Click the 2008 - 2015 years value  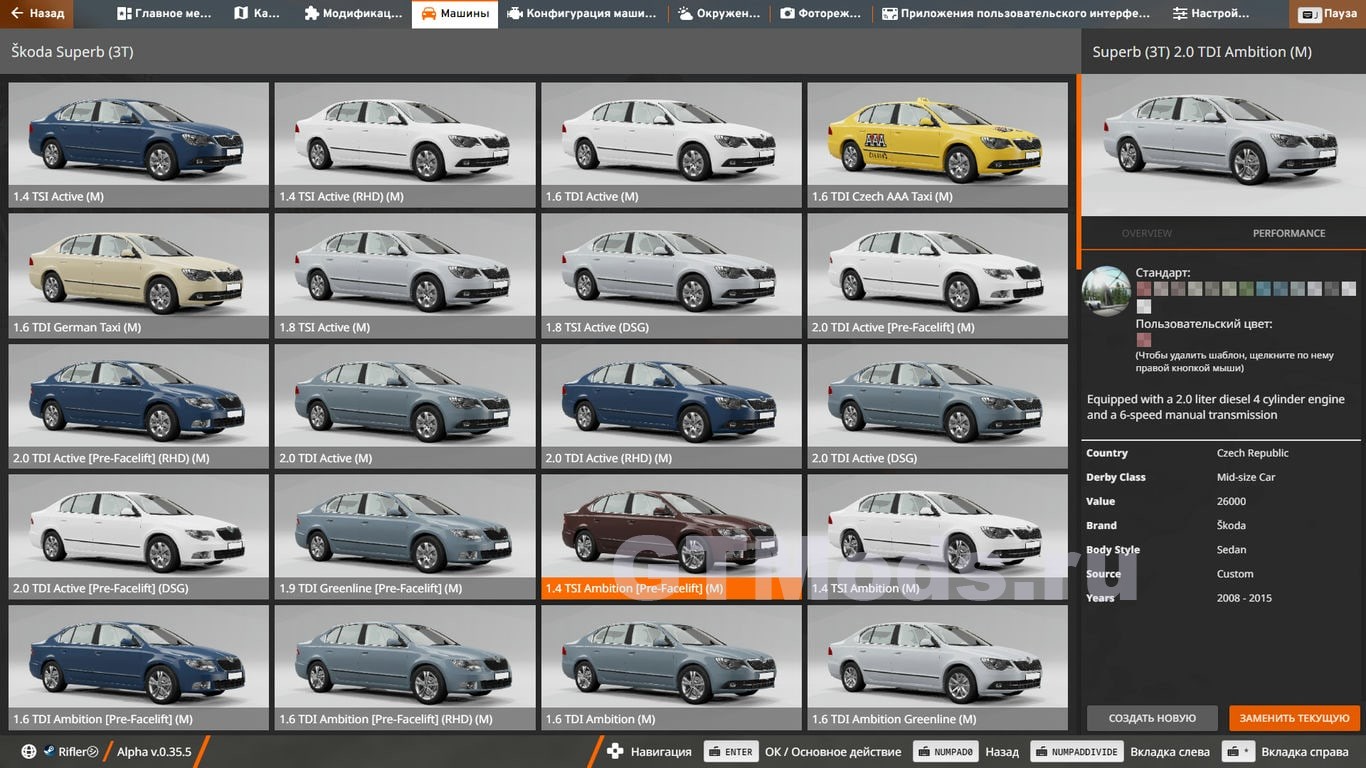click(1244, 598)
